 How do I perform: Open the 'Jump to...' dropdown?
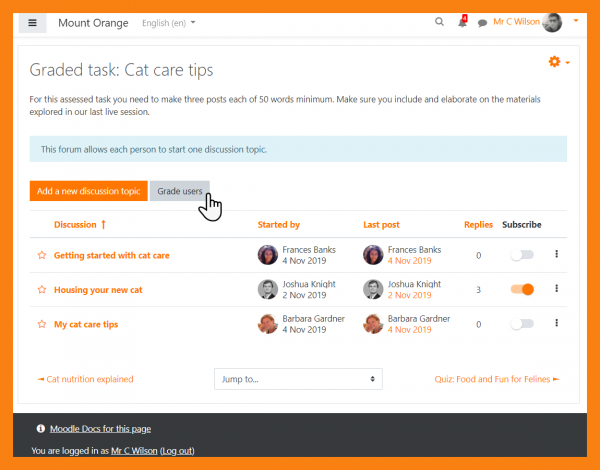click(x=298, y=379)
